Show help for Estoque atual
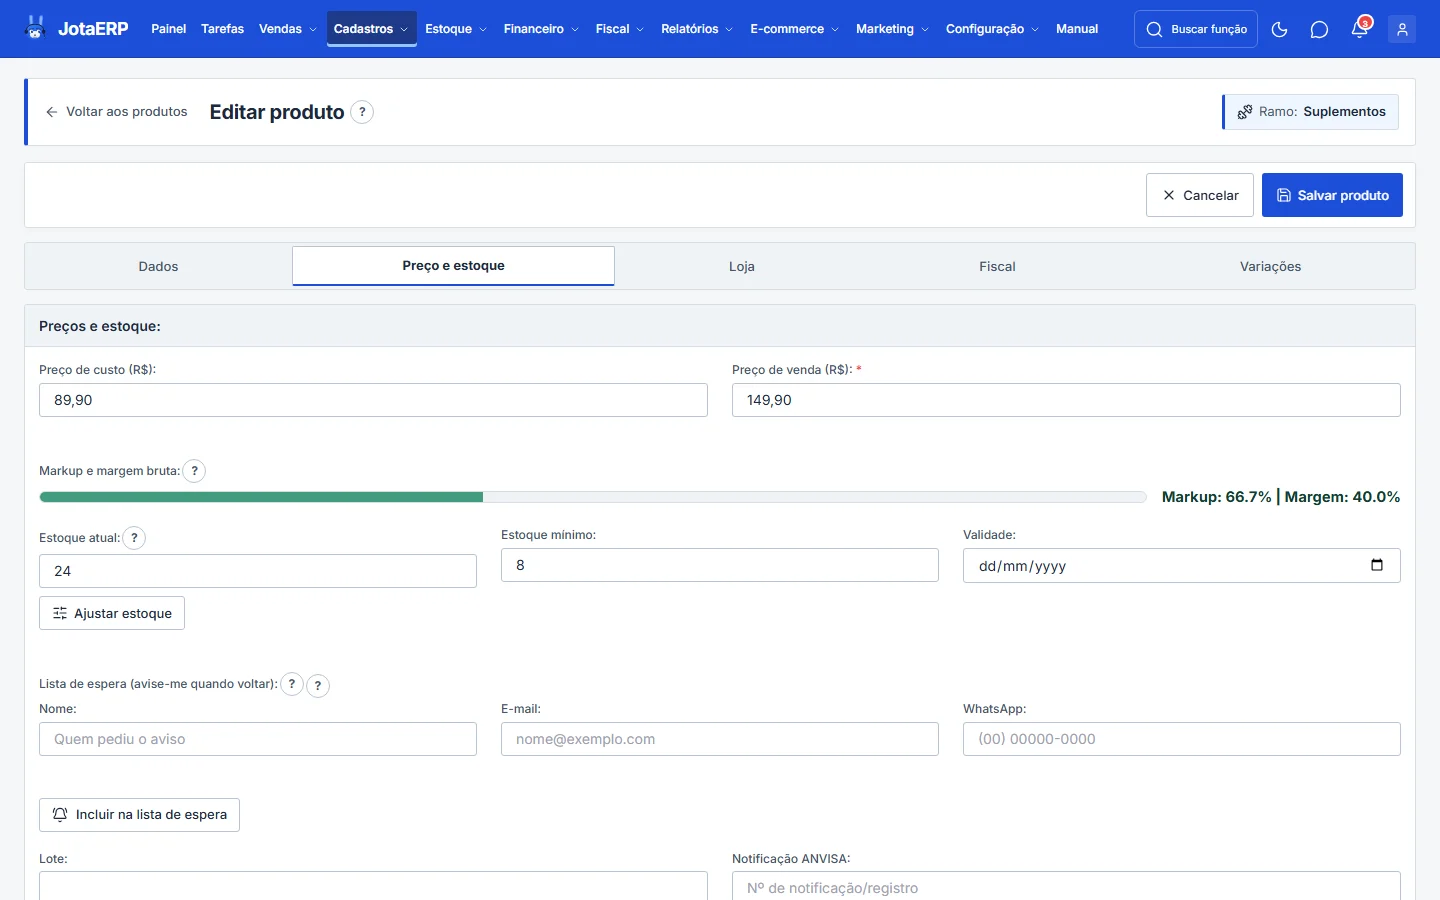The height and width of the screenshot is (900, 1440). point(134,538)
